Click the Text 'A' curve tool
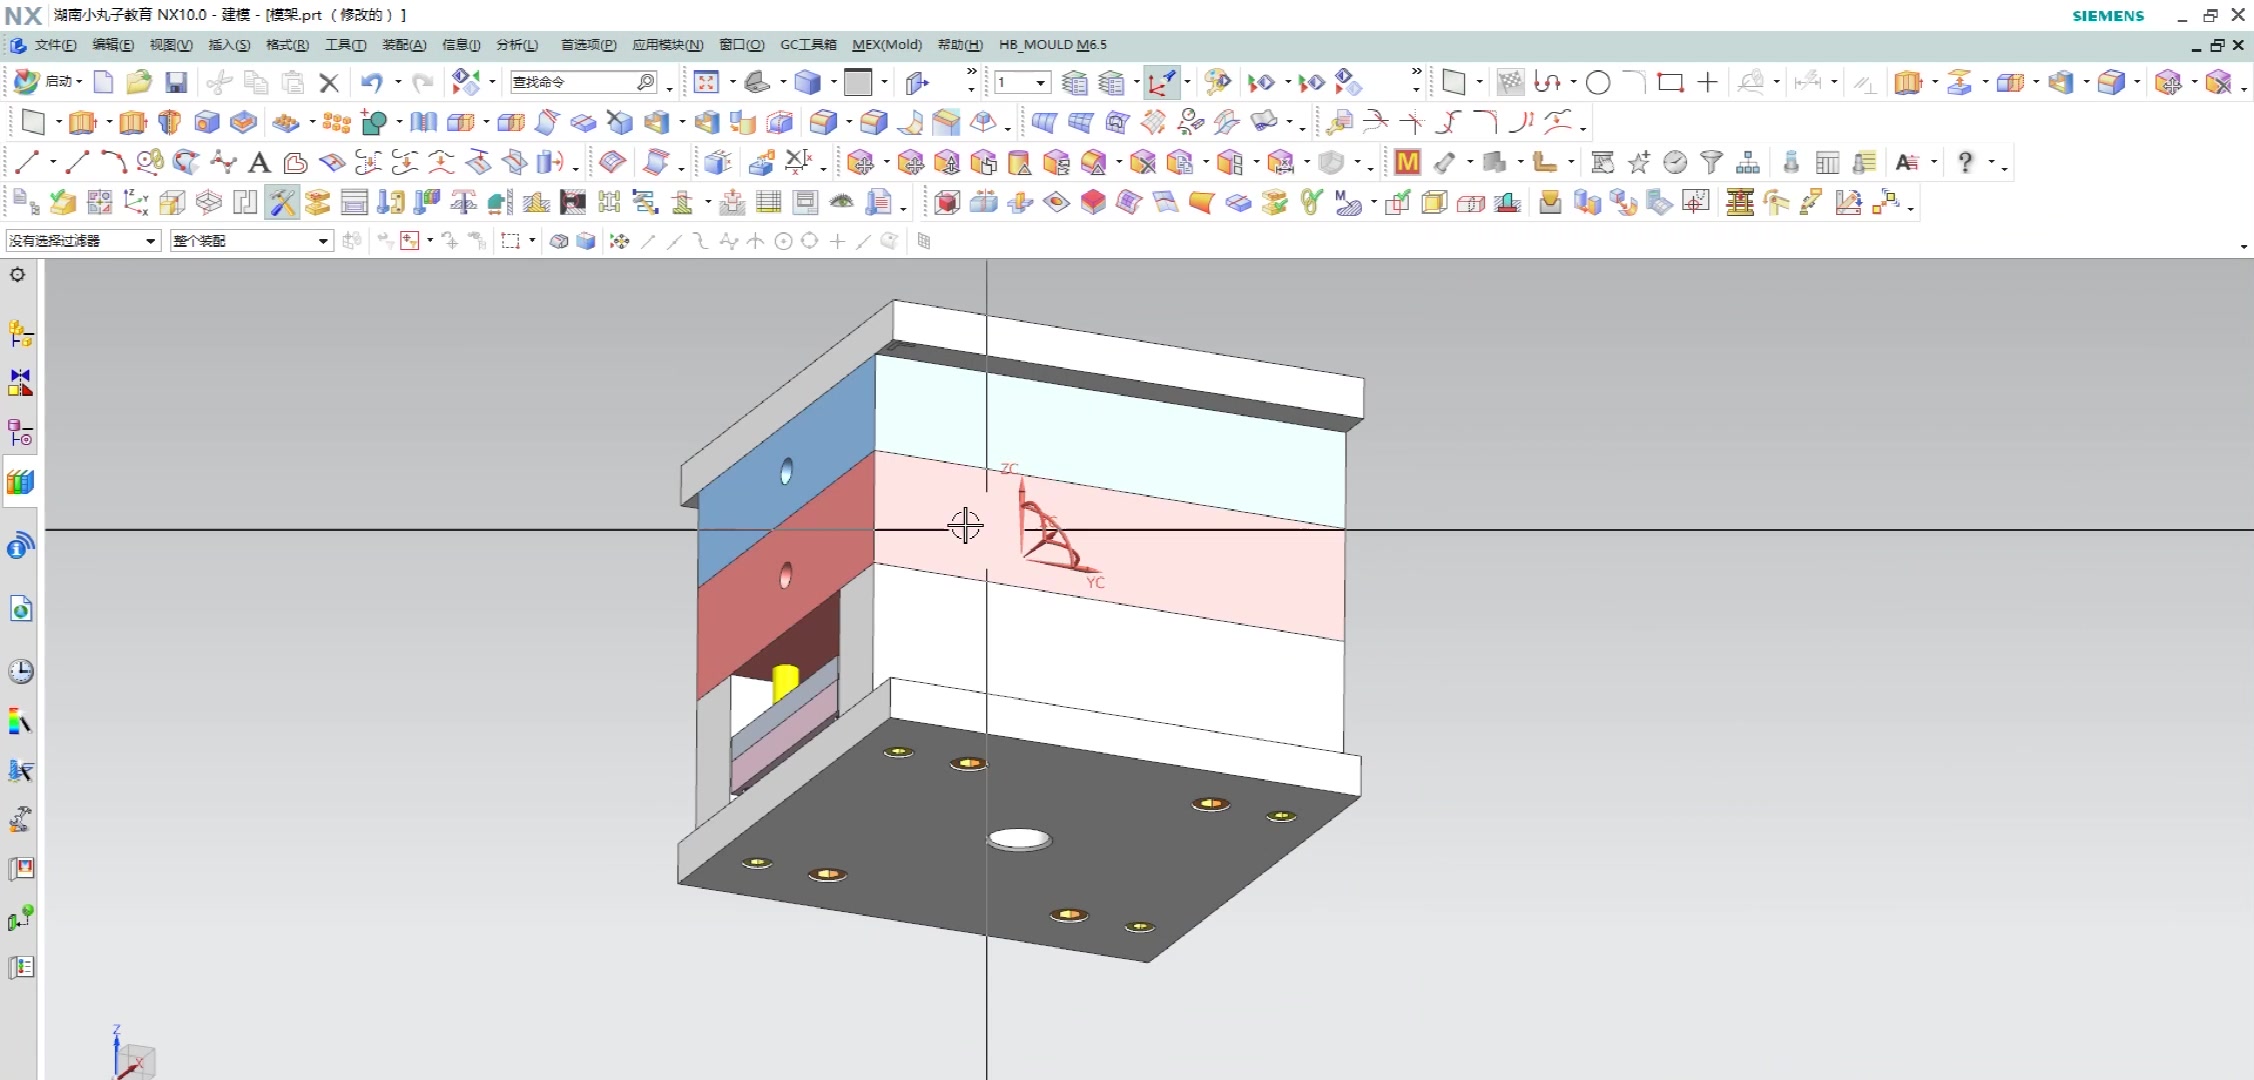 tap(259, 162)
